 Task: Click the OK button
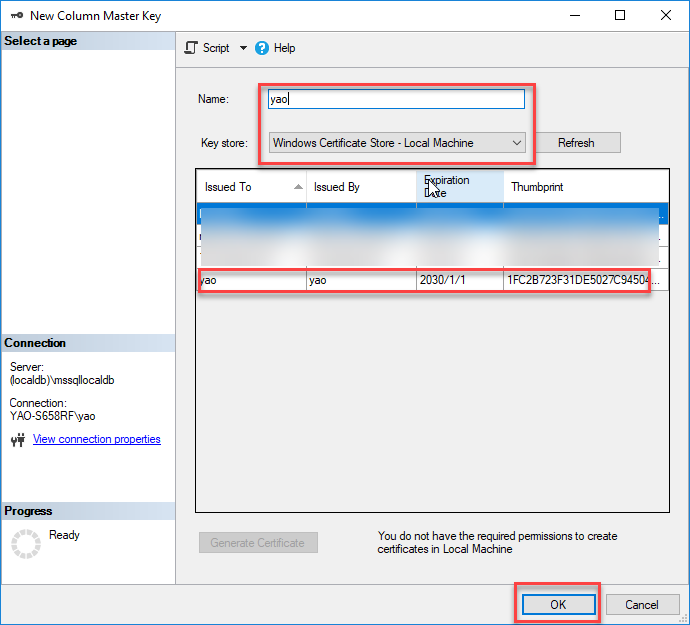tap(558, 604)
